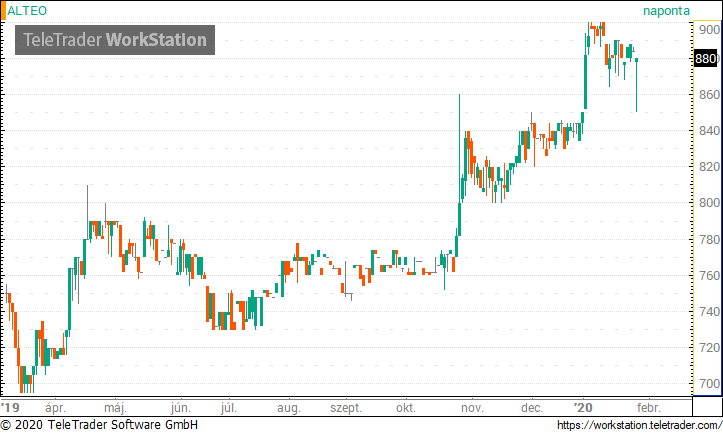This screenshot has width=723, height=434.
Task: Open the workstation.teletrader.com link
Action: click(x=639, y=425)
